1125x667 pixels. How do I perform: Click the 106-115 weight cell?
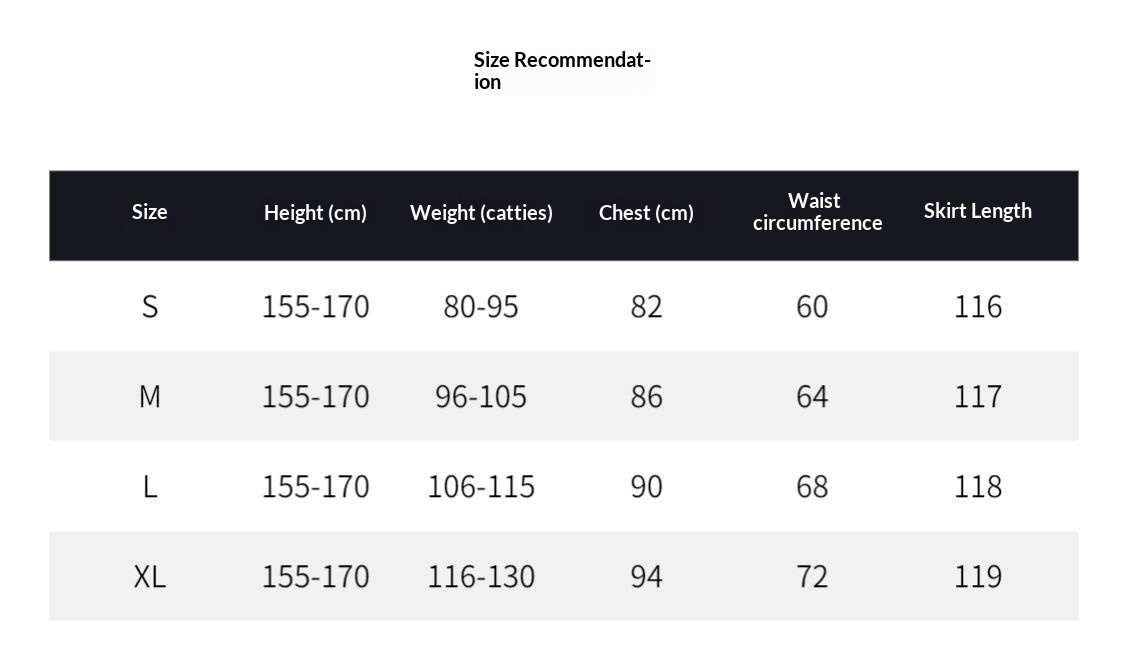481,487
